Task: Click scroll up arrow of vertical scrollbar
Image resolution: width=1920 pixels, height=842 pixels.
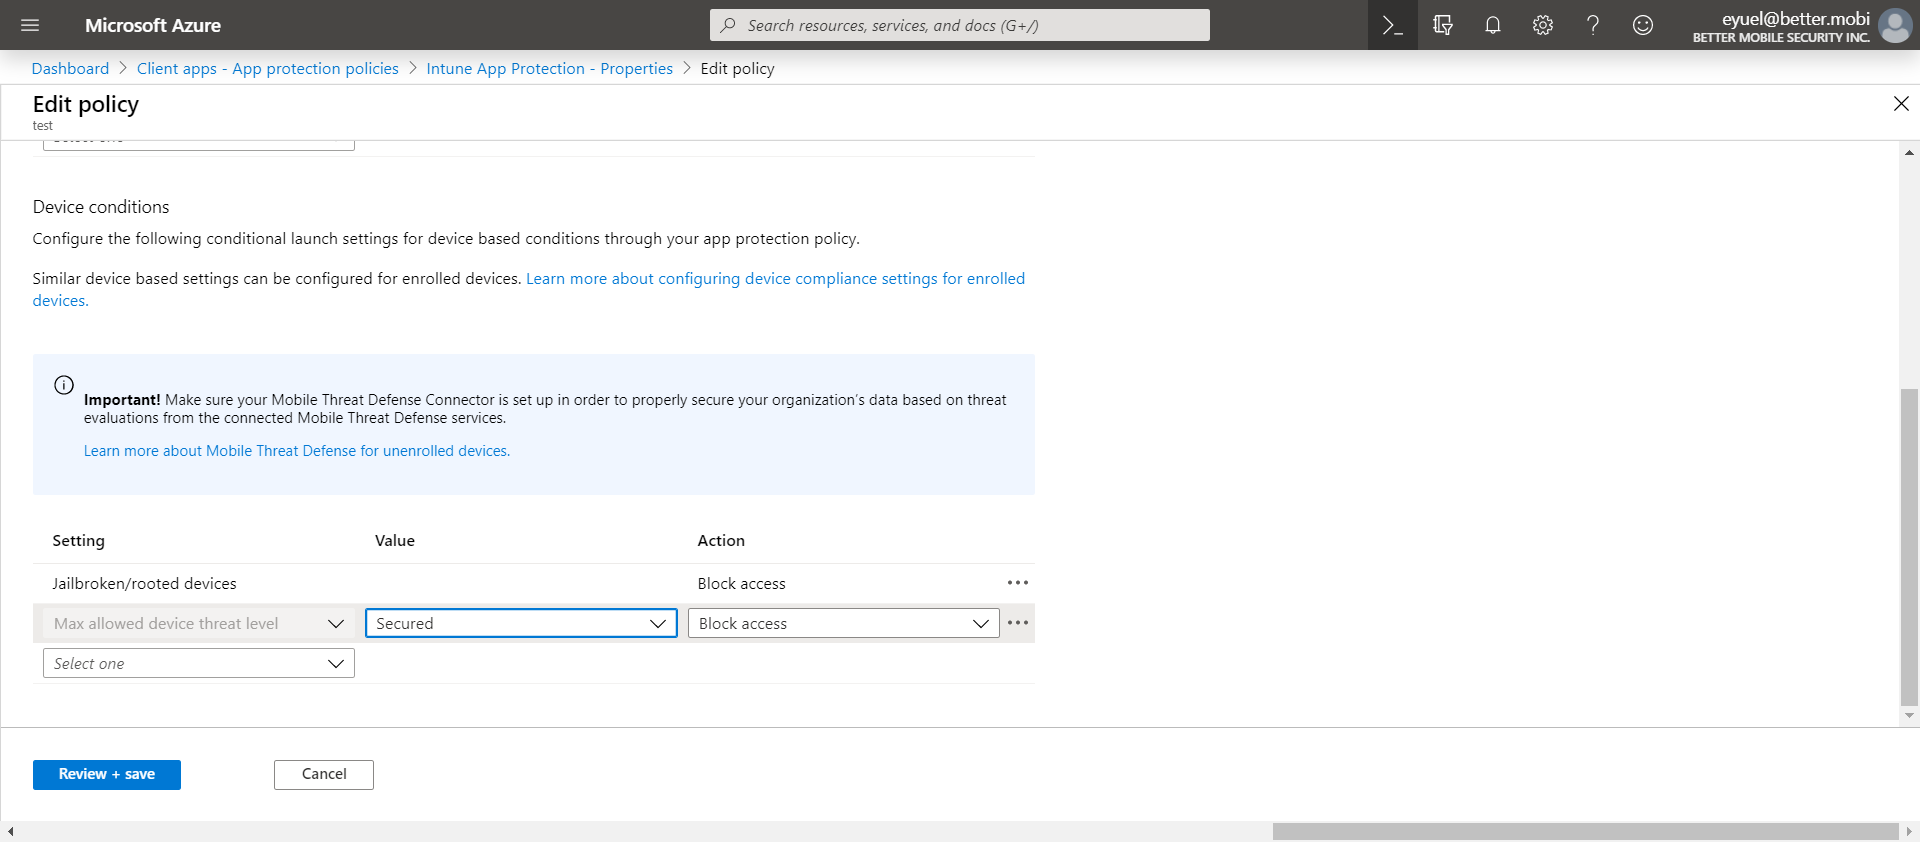Action: (x=1909, y=153)
